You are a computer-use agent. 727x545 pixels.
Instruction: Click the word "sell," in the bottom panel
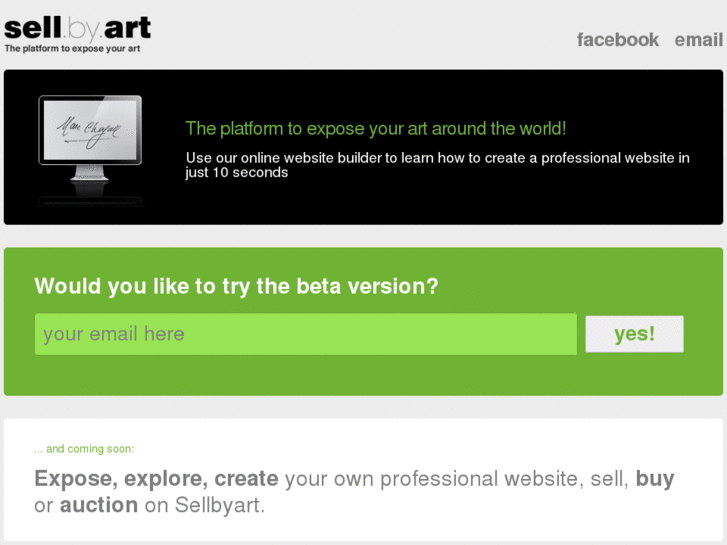click(608, 479)
